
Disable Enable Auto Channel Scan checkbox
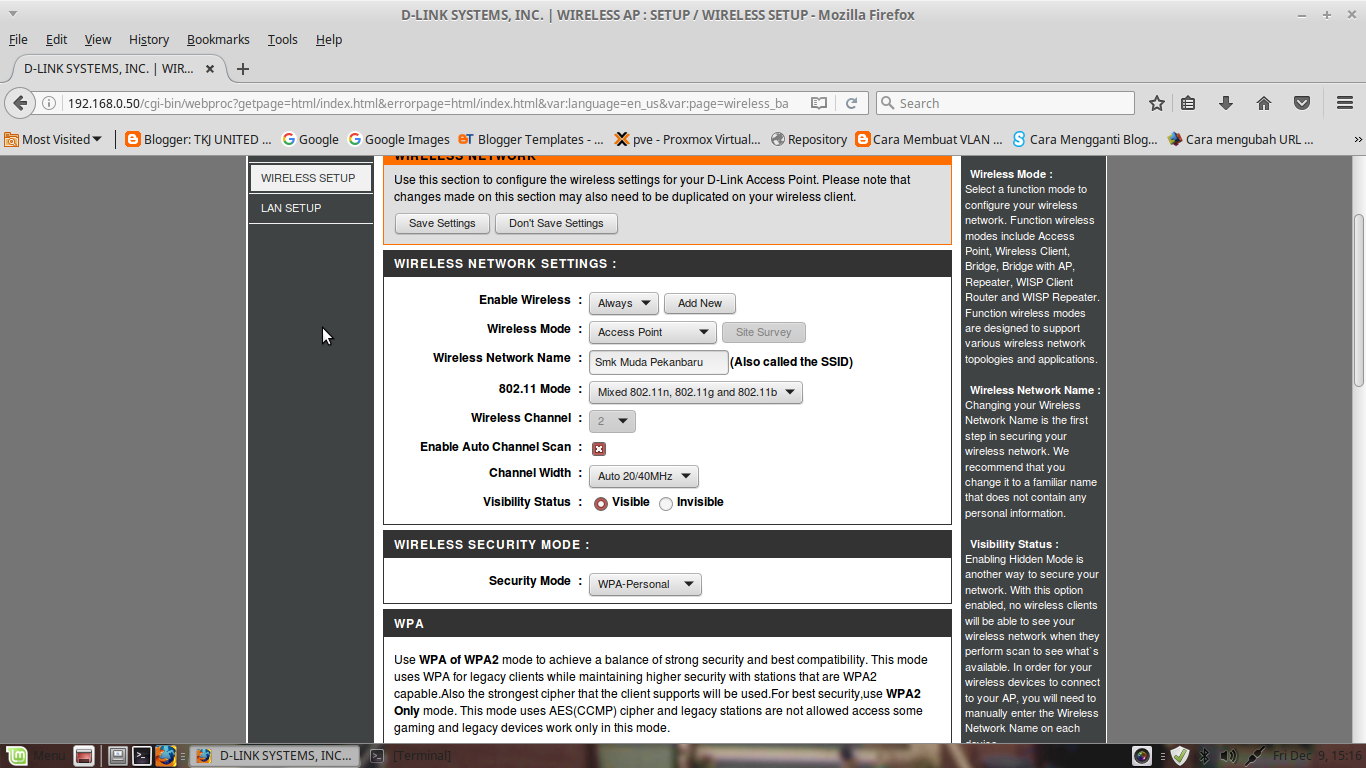pyautogui.click(x=598, y=448)
